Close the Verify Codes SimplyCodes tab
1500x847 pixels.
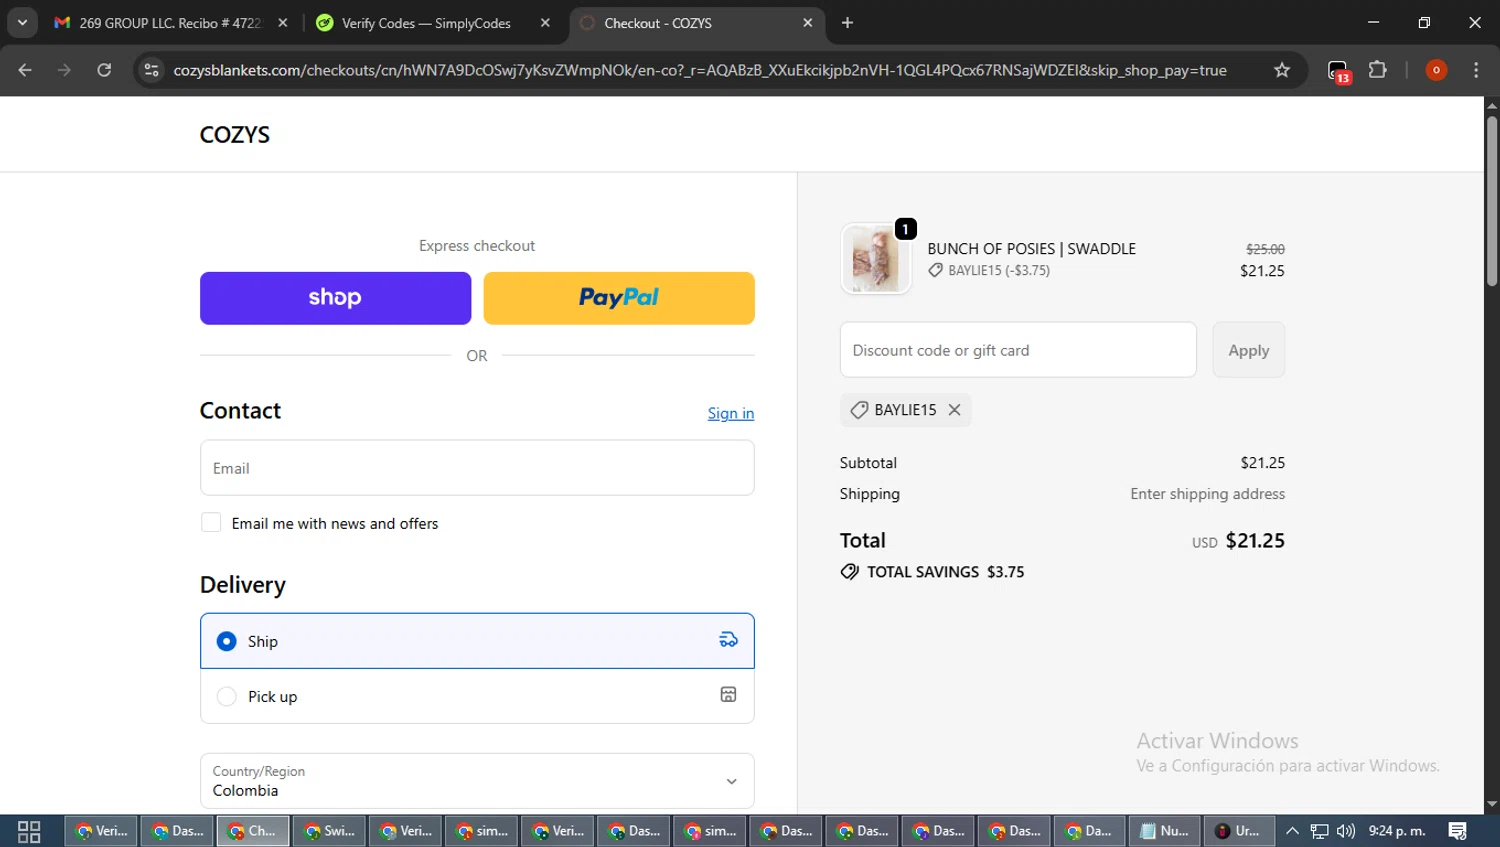(545, 23)
